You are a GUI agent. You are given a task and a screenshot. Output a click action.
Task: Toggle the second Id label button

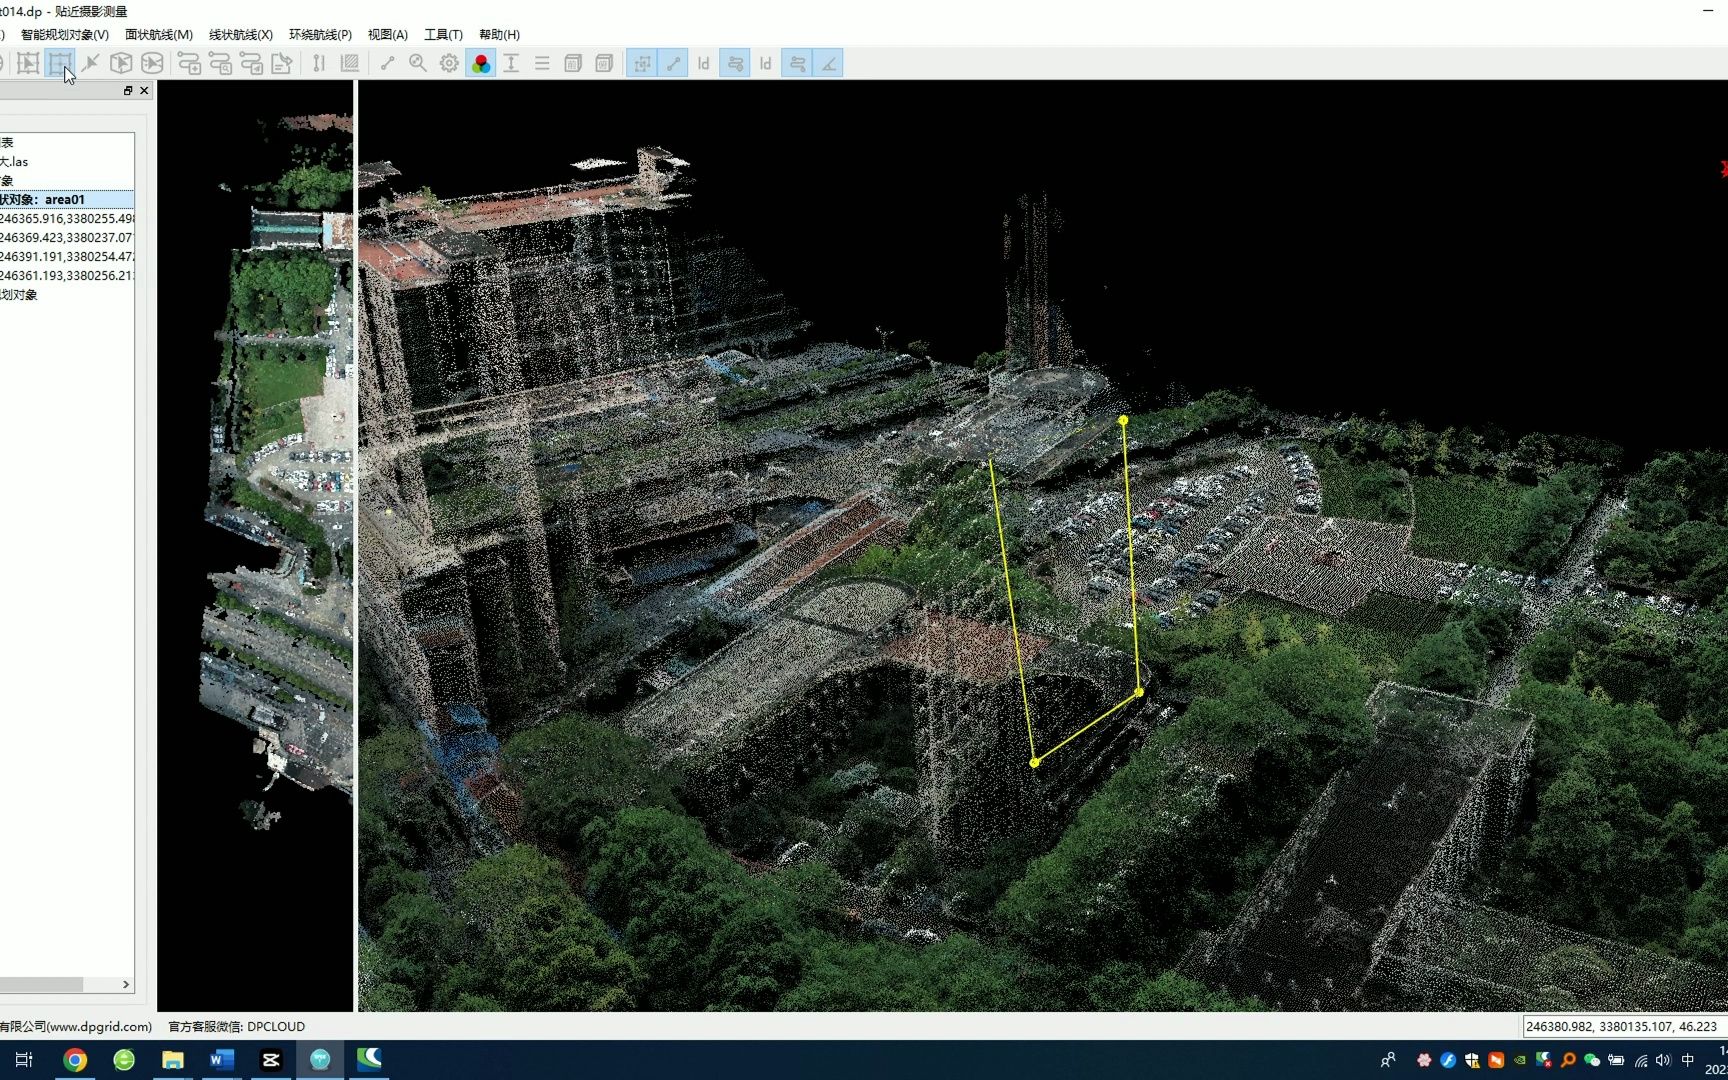pyautogui.click(x=766, y=63)
